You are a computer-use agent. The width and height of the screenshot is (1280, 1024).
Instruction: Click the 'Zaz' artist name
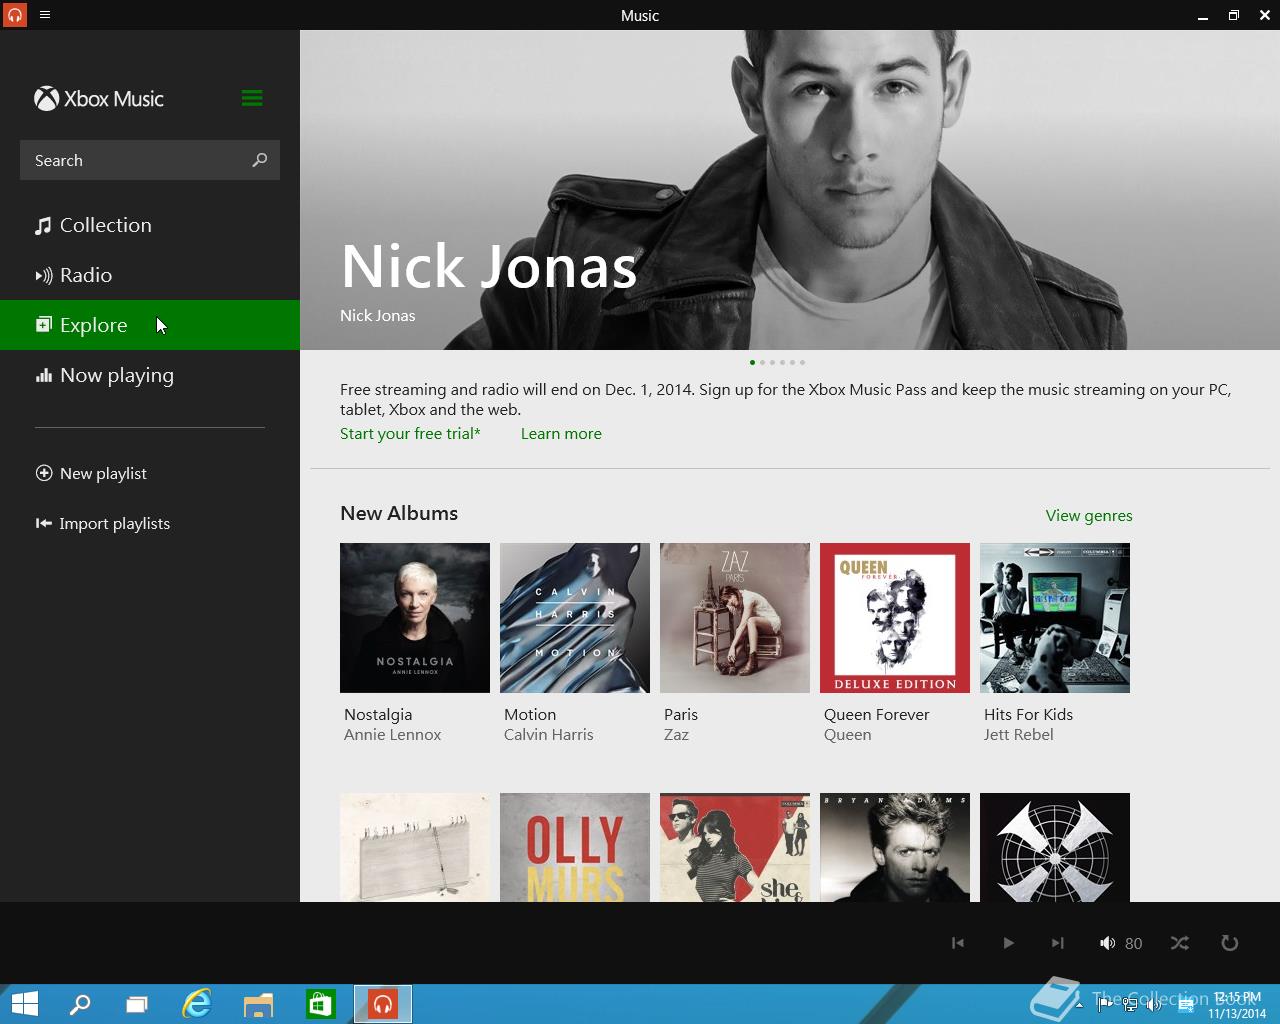676,734
